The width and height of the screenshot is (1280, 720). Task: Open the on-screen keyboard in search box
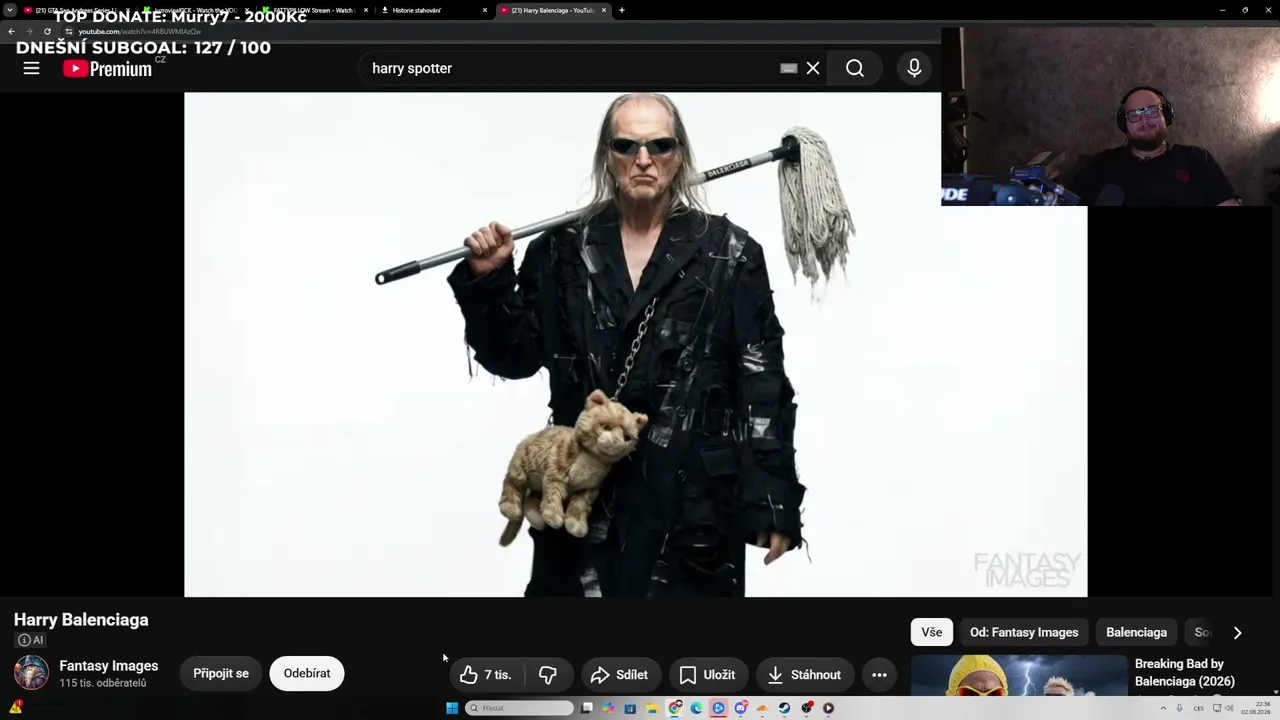click(788, 68)
